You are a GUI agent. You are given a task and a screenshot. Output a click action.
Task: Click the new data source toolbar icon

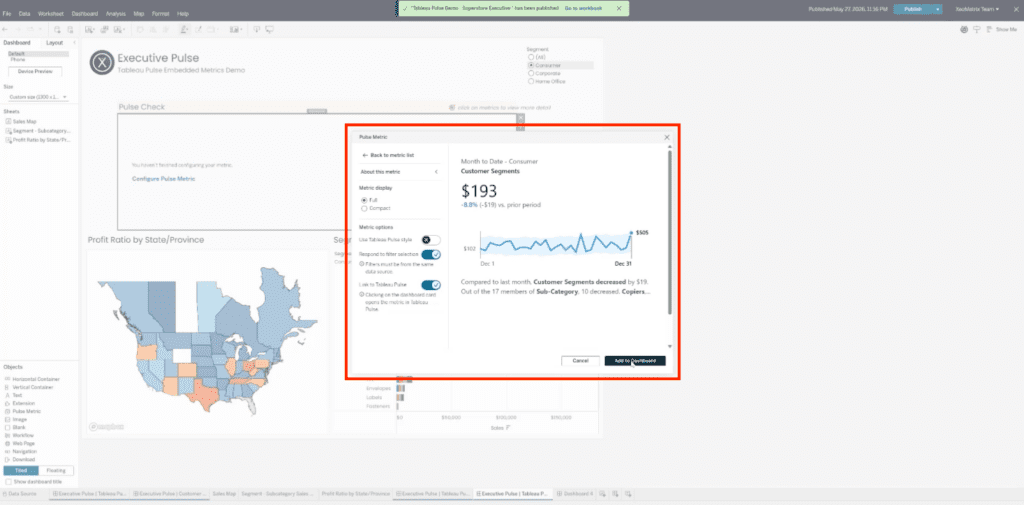click(57, 29)
